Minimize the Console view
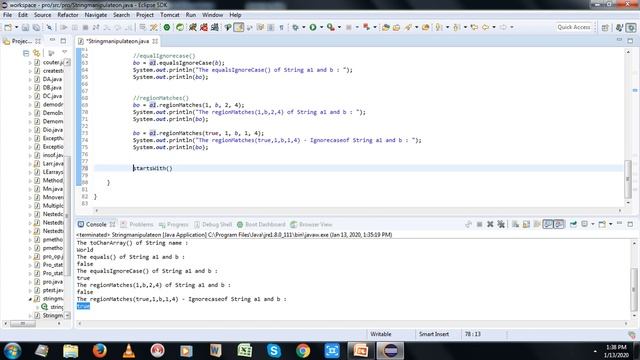The width and height of the screenshot is (640, 360). 619,224
